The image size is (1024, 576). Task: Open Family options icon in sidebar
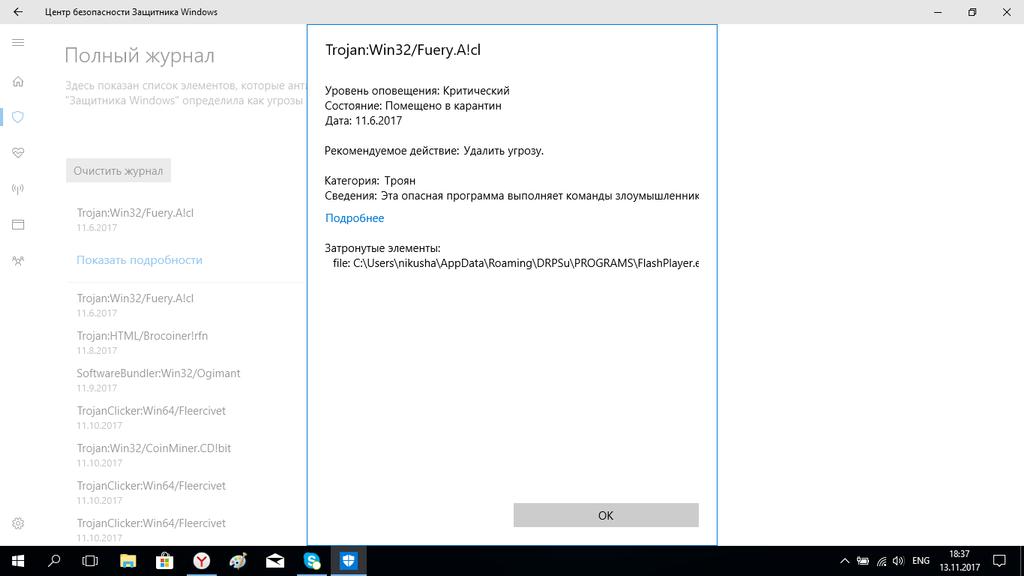click(18, 261)
